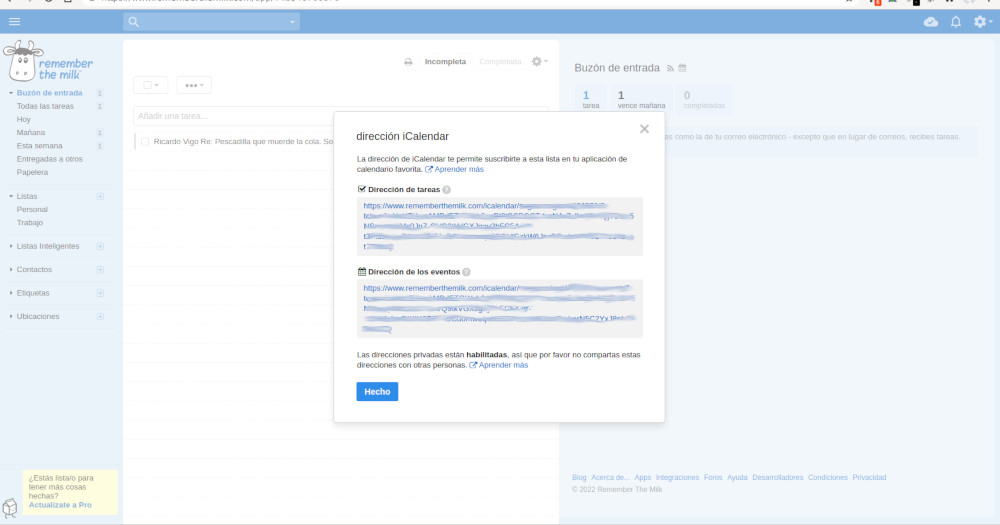Expand Listas Inteligentes section
1000x525 pixels.
click(11, 246)
